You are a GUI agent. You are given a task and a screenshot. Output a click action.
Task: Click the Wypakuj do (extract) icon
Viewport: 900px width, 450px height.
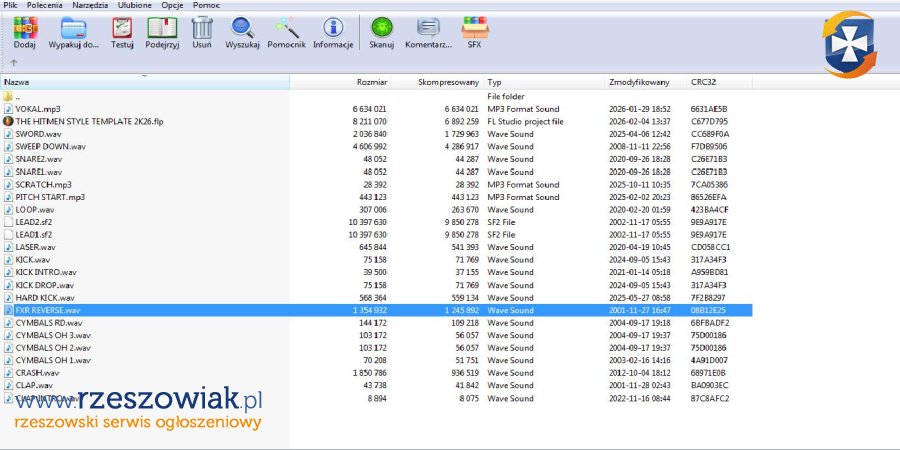coord(74,30)
